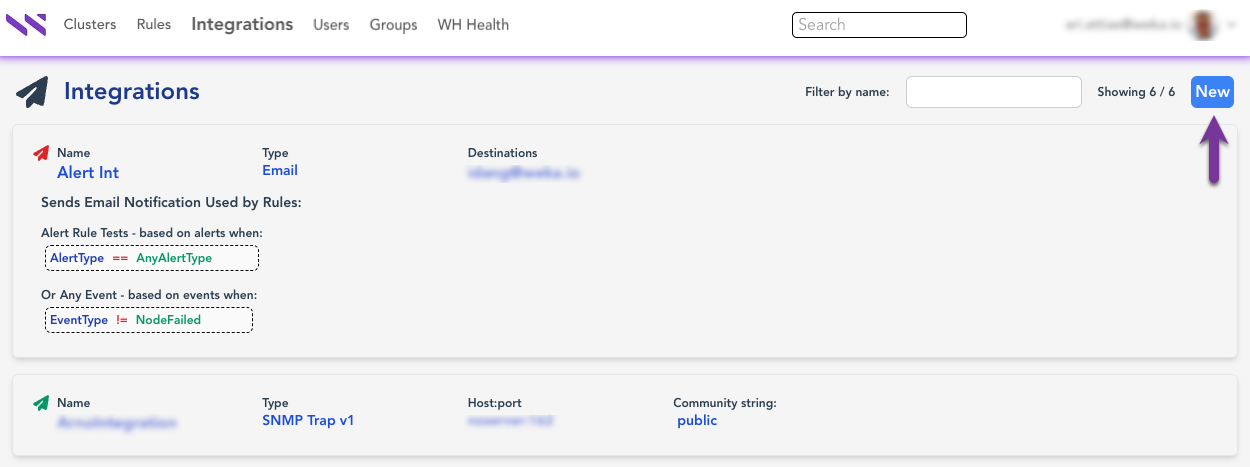Image resolution: width=1250 pixels, height=467 pixels.
Task: Select the Integrations nav item
Action: pyautogui.click(x=242, y=24)
